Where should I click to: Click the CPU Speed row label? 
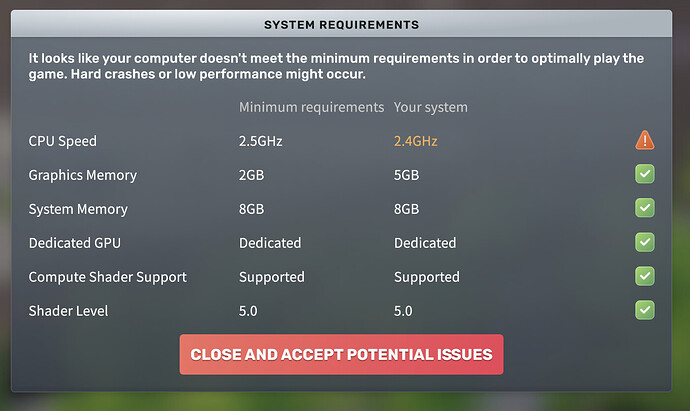click(62, 141)
